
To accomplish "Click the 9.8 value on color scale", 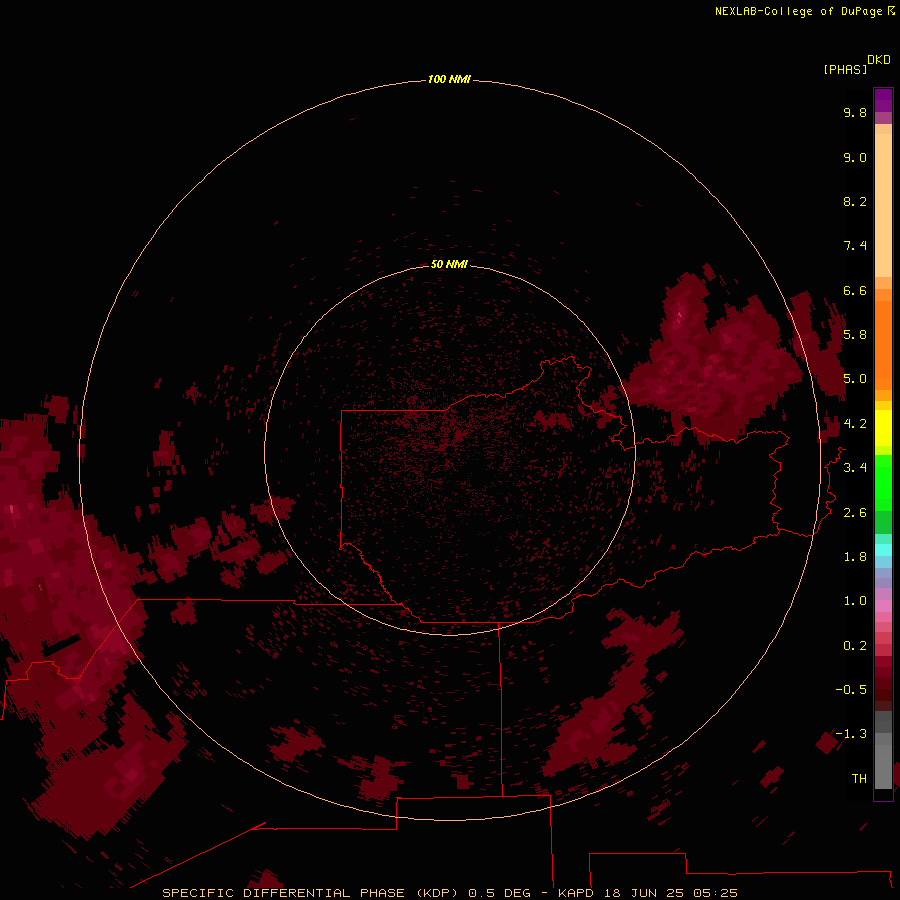I will click(x=855, y=112).
